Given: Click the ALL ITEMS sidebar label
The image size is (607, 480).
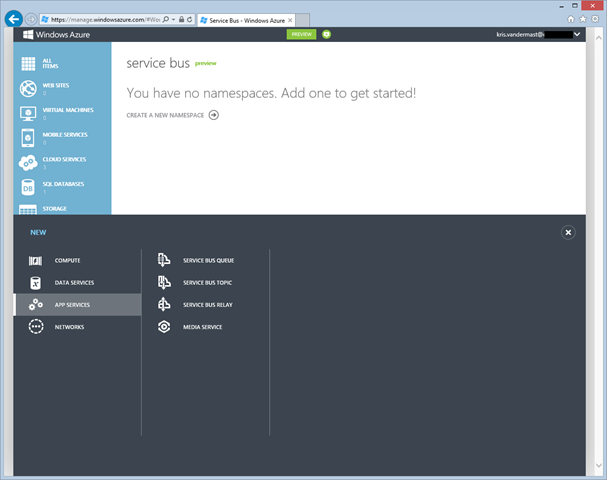Looking at the screenshot, I should pyautogui.click(x=50, y=63).
